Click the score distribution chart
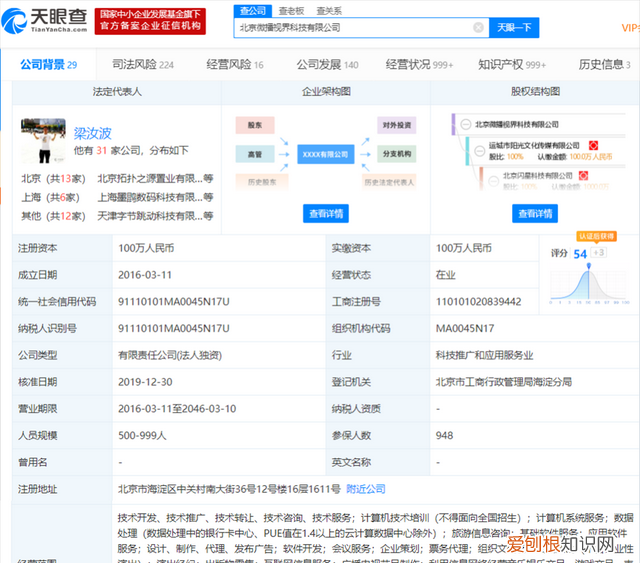 pyautogui.click(x=589, y=284)
